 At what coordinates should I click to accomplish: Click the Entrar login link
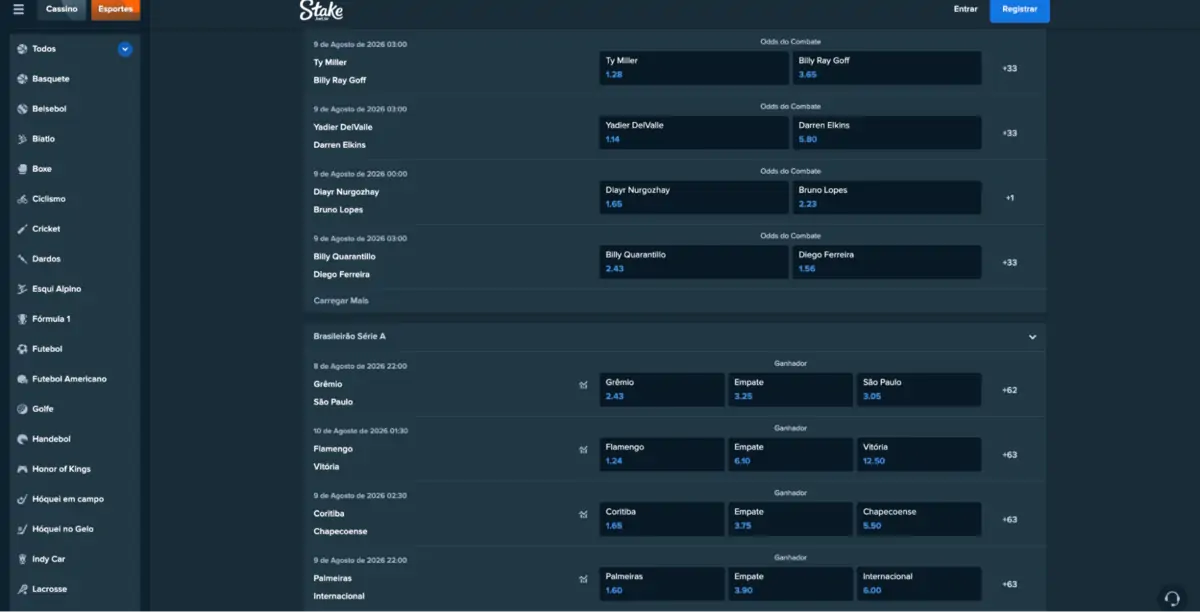[x=966, y=9]
